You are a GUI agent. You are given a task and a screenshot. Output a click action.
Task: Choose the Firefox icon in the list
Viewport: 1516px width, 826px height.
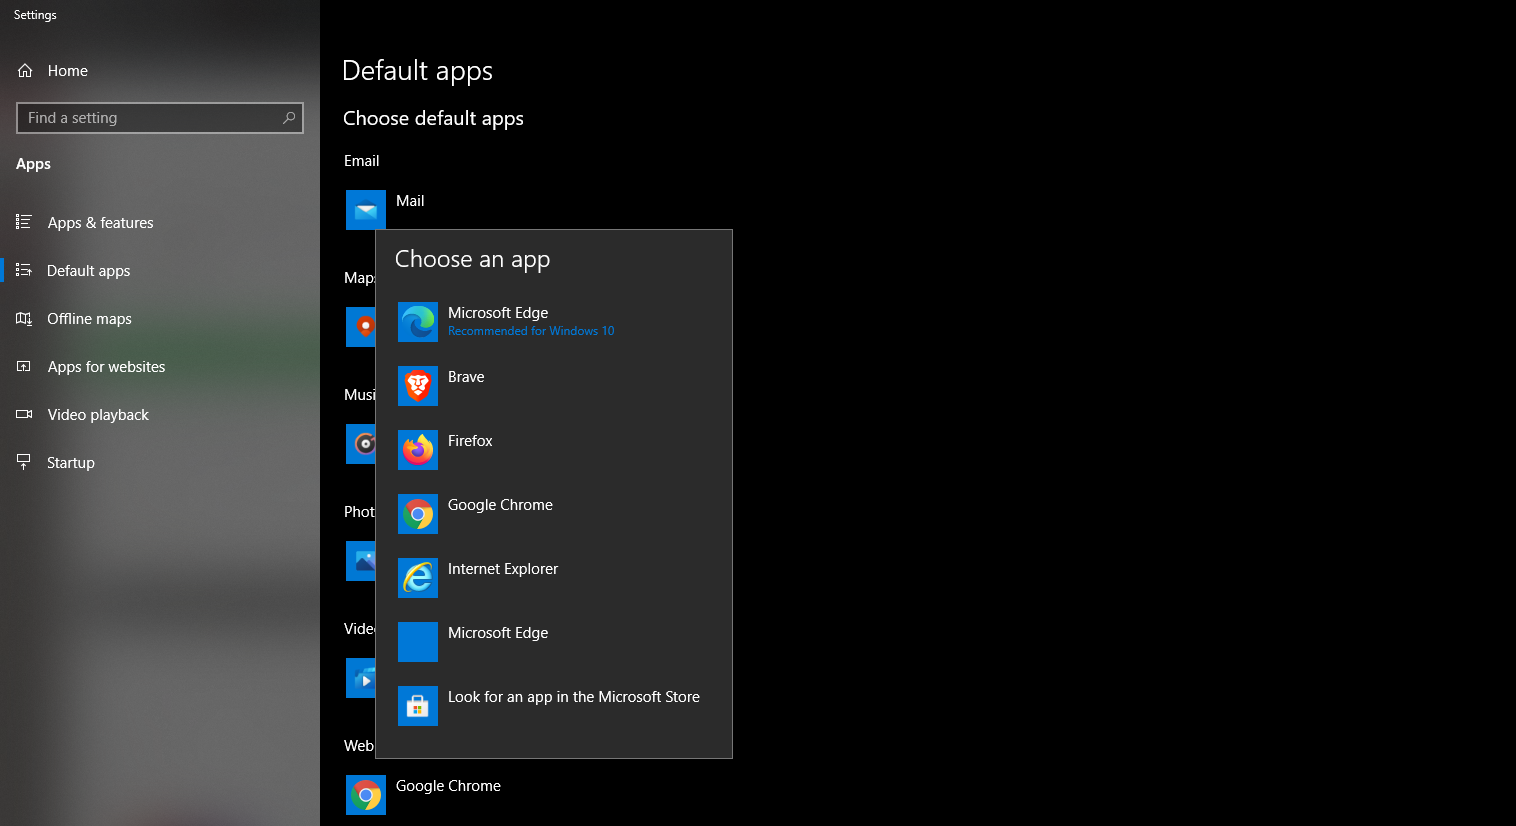click(x=417, y=450)
